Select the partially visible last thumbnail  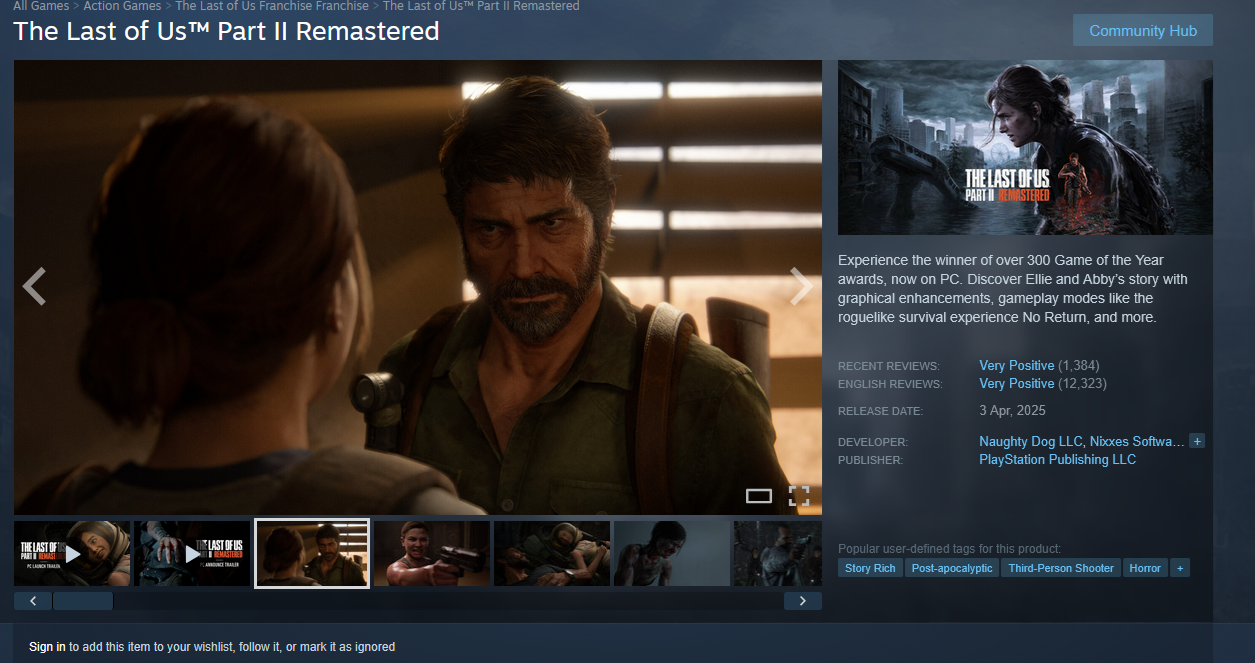pyautogui.click(x=778, y=553)
